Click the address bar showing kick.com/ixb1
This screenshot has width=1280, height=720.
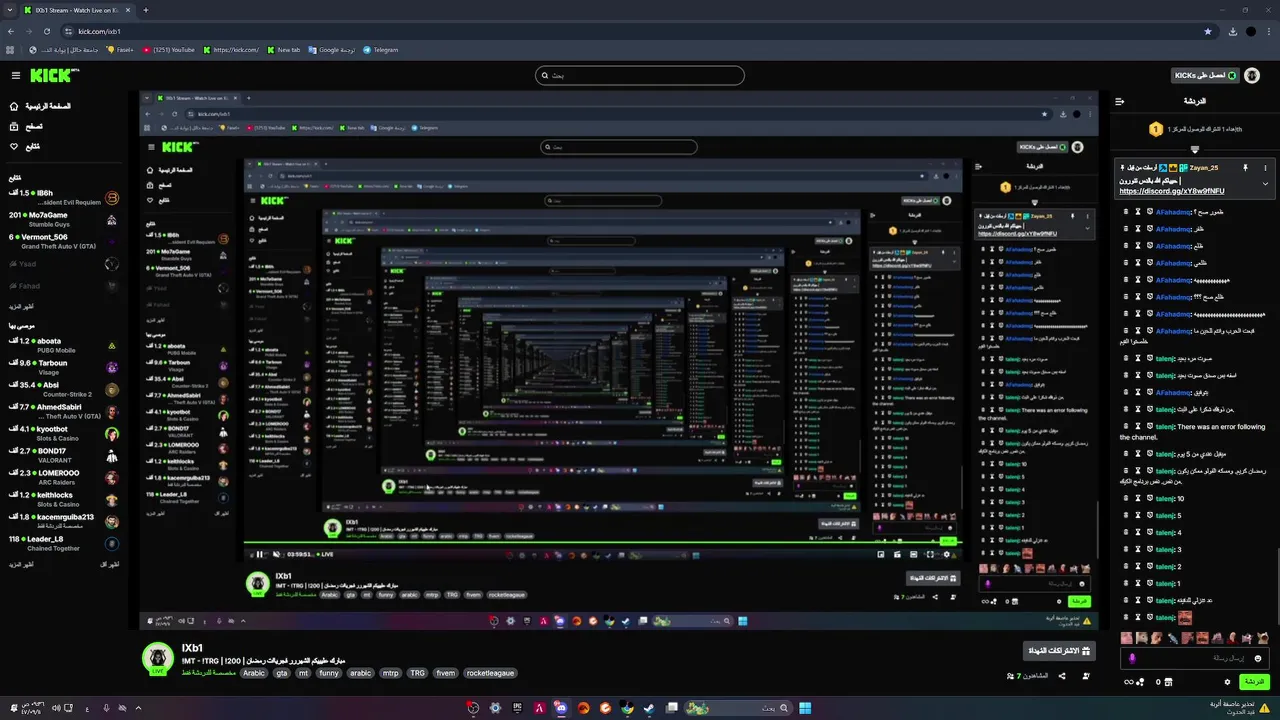tap(630, 31)
